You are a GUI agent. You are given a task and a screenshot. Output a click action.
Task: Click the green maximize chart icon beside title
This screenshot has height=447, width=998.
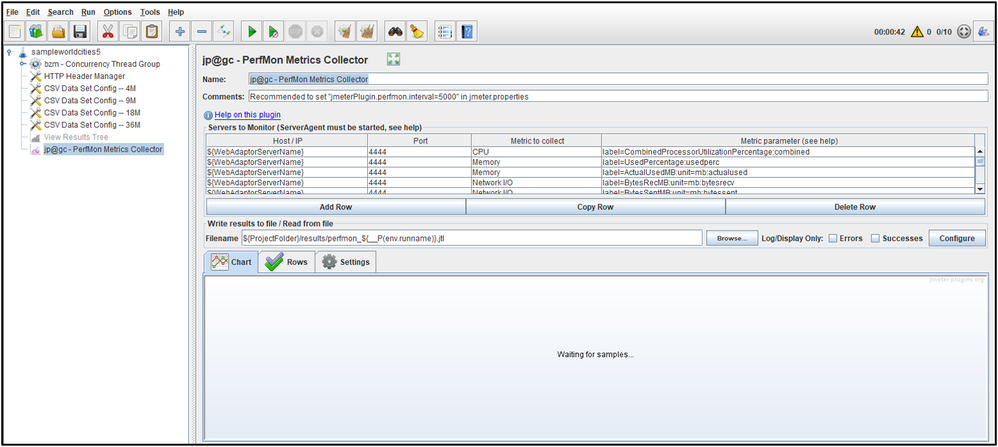click(x=393, y=59)
